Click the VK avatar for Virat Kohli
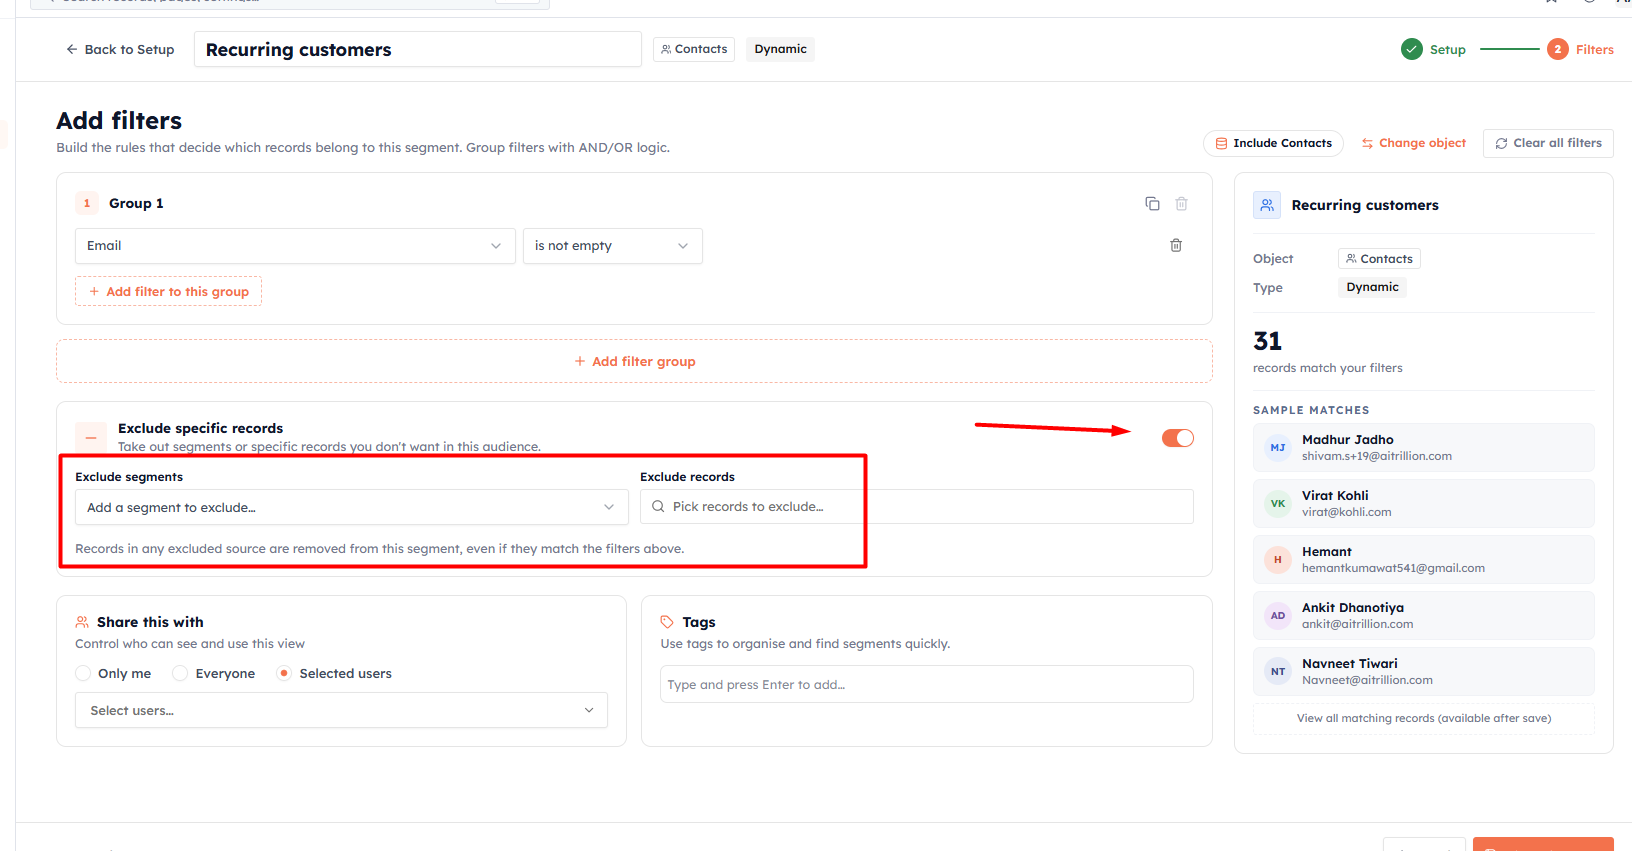1632x851 pixels. coord(1278,504)
